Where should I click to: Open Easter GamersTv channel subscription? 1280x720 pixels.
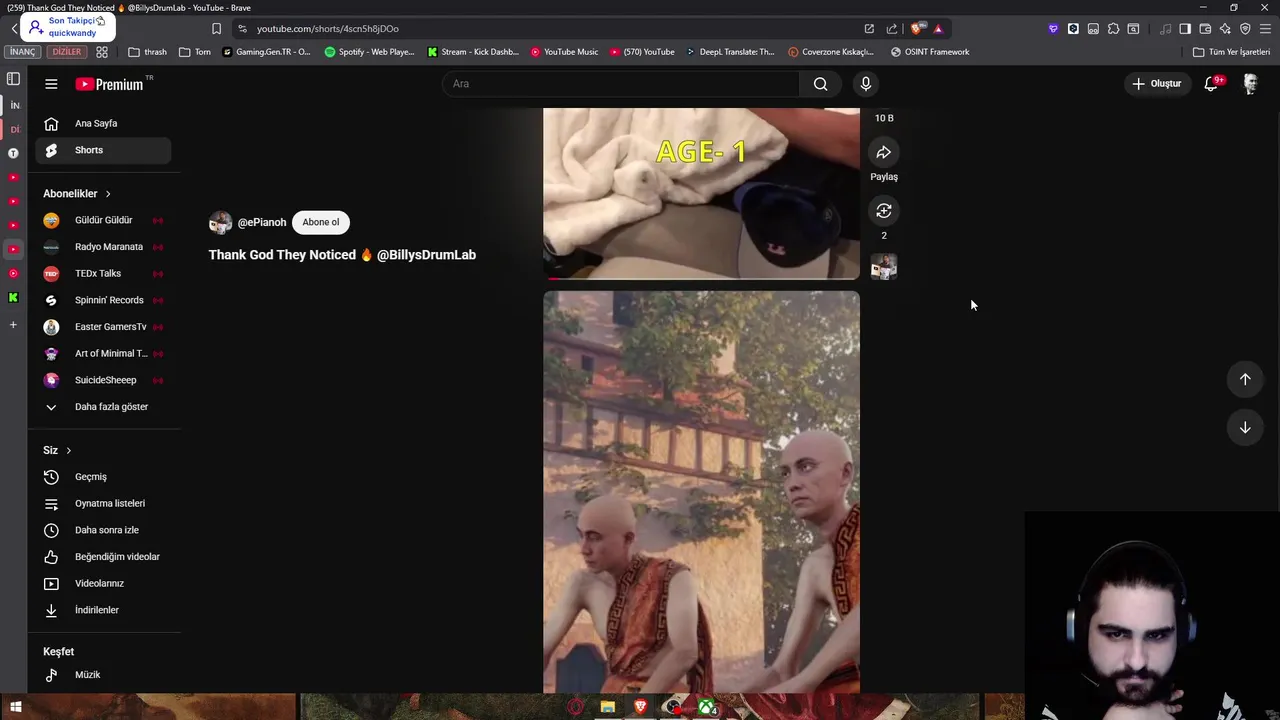pyautogui.click(x=103, y=327)
